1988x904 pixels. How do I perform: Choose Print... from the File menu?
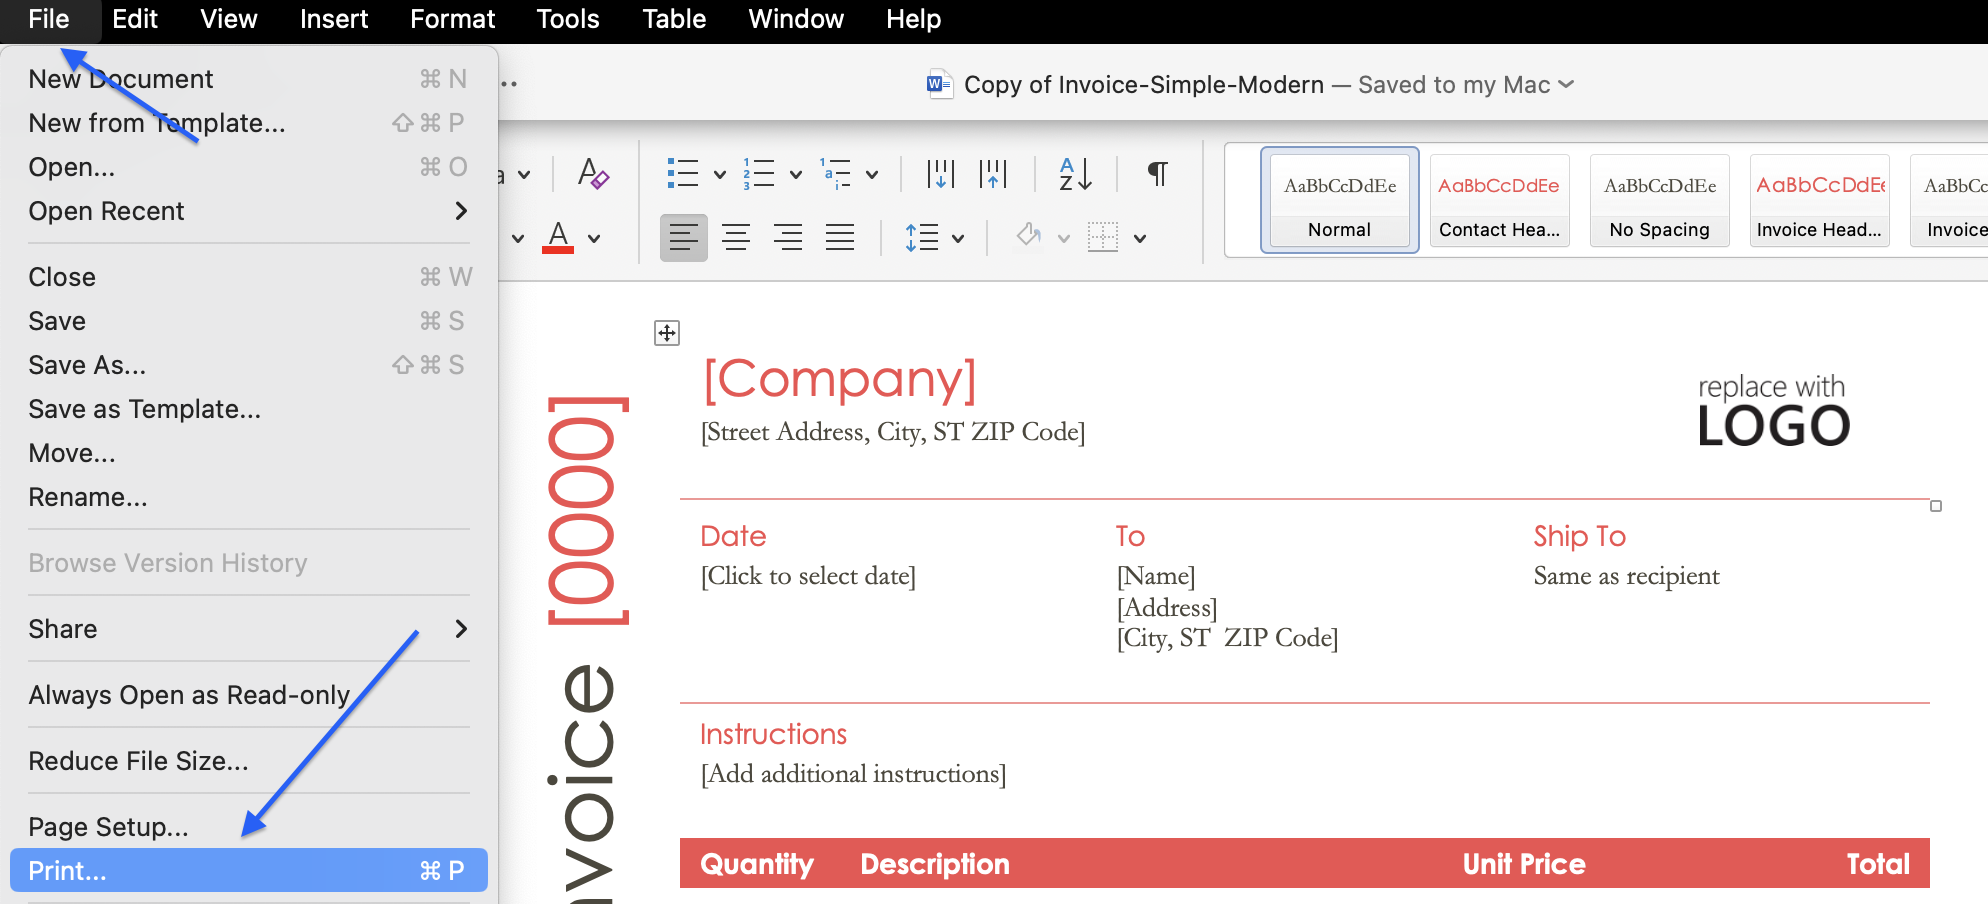click(x=249, y=870)
